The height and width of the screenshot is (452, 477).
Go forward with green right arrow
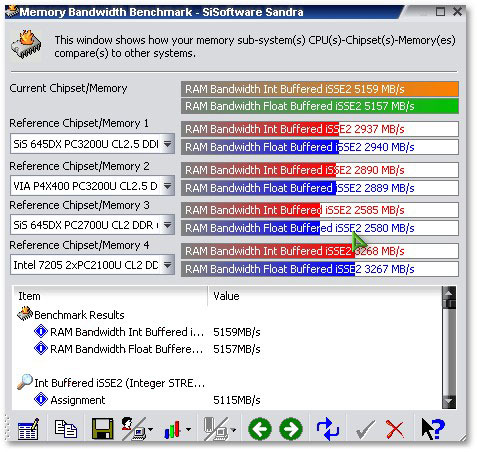click(291, 429)
